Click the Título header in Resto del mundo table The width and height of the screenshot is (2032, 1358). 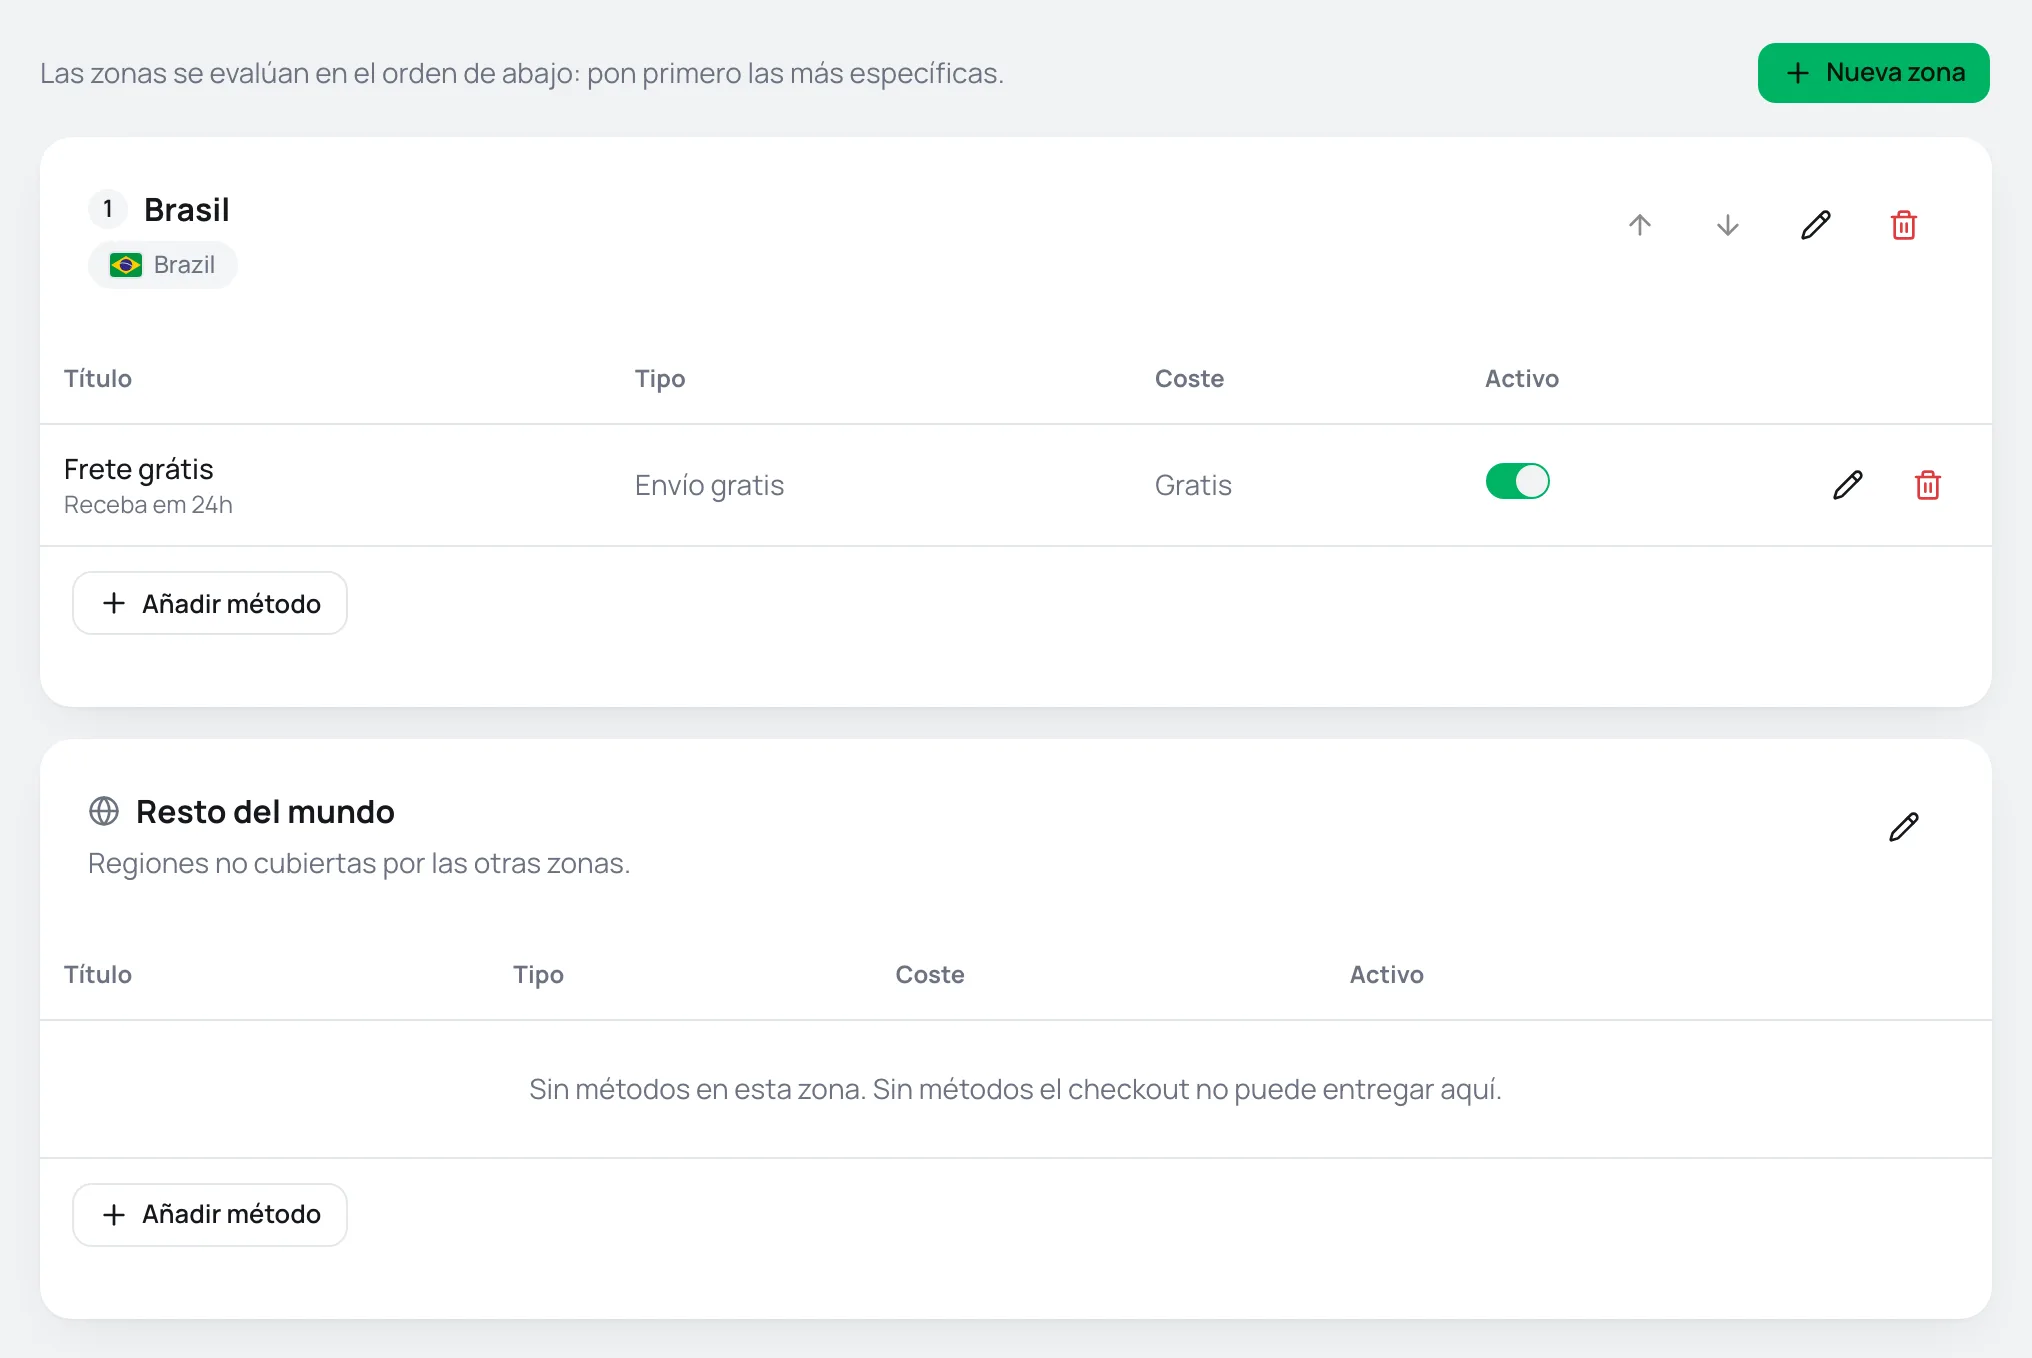coord(98,974)
